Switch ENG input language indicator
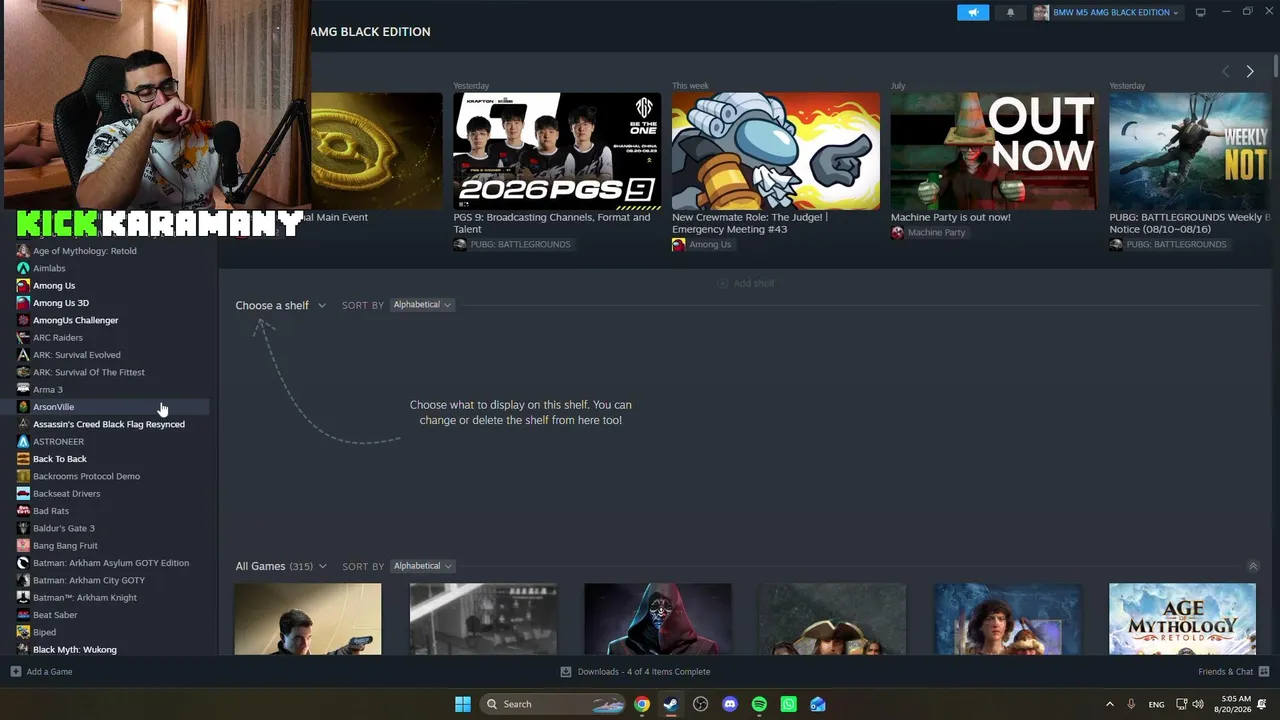This screenshot has height=720, width=1280. [1156, 704]
